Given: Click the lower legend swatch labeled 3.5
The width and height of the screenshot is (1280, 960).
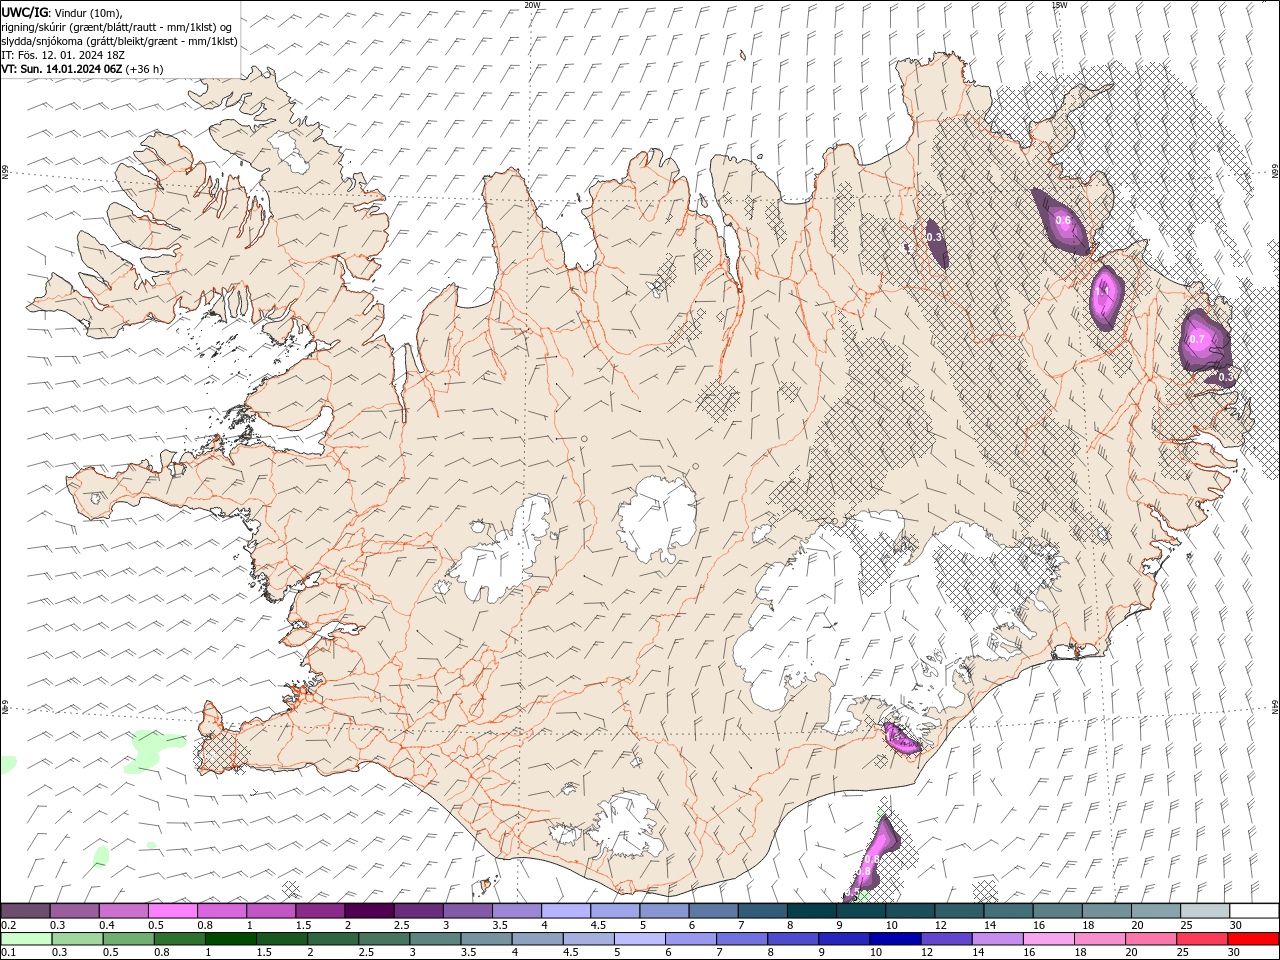Looking at the screenshot, I should [x=486, y=939].
